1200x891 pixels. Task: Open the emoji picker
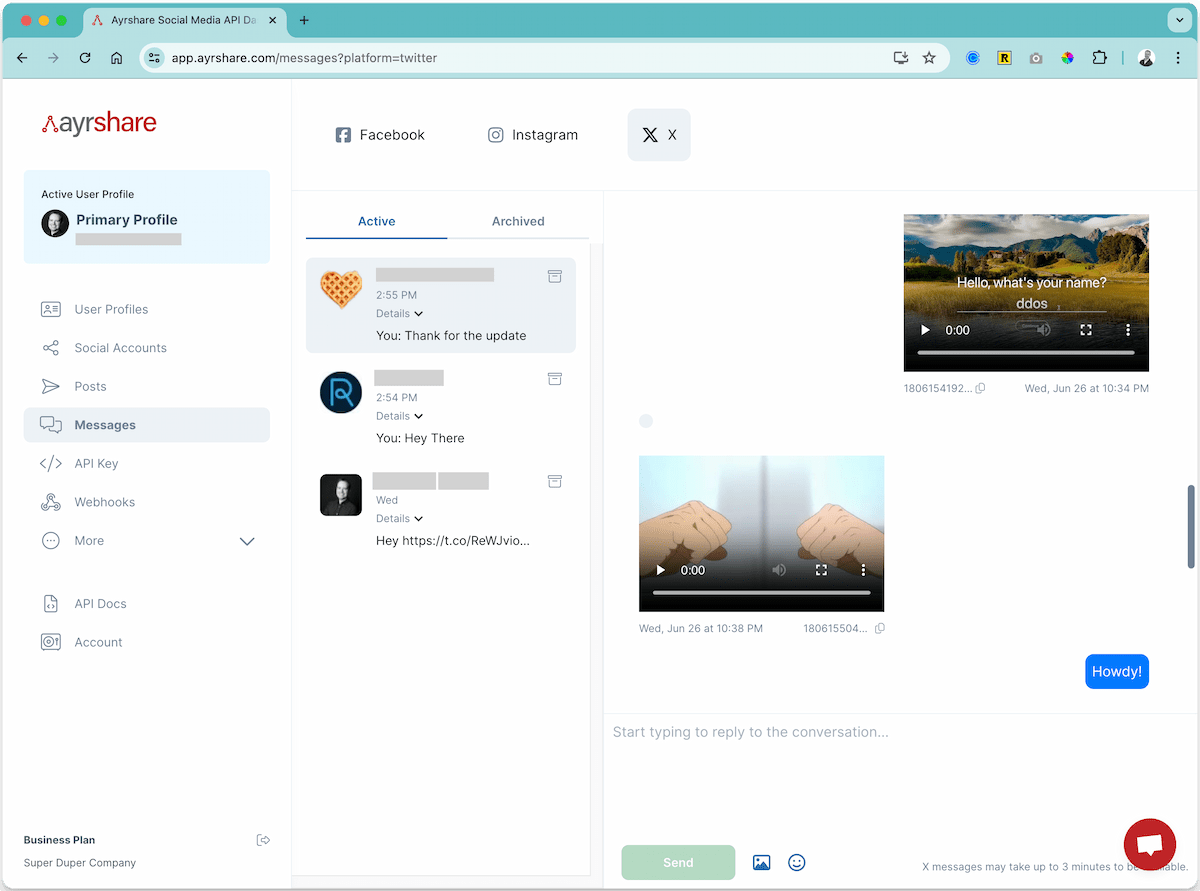coord(797,863)
